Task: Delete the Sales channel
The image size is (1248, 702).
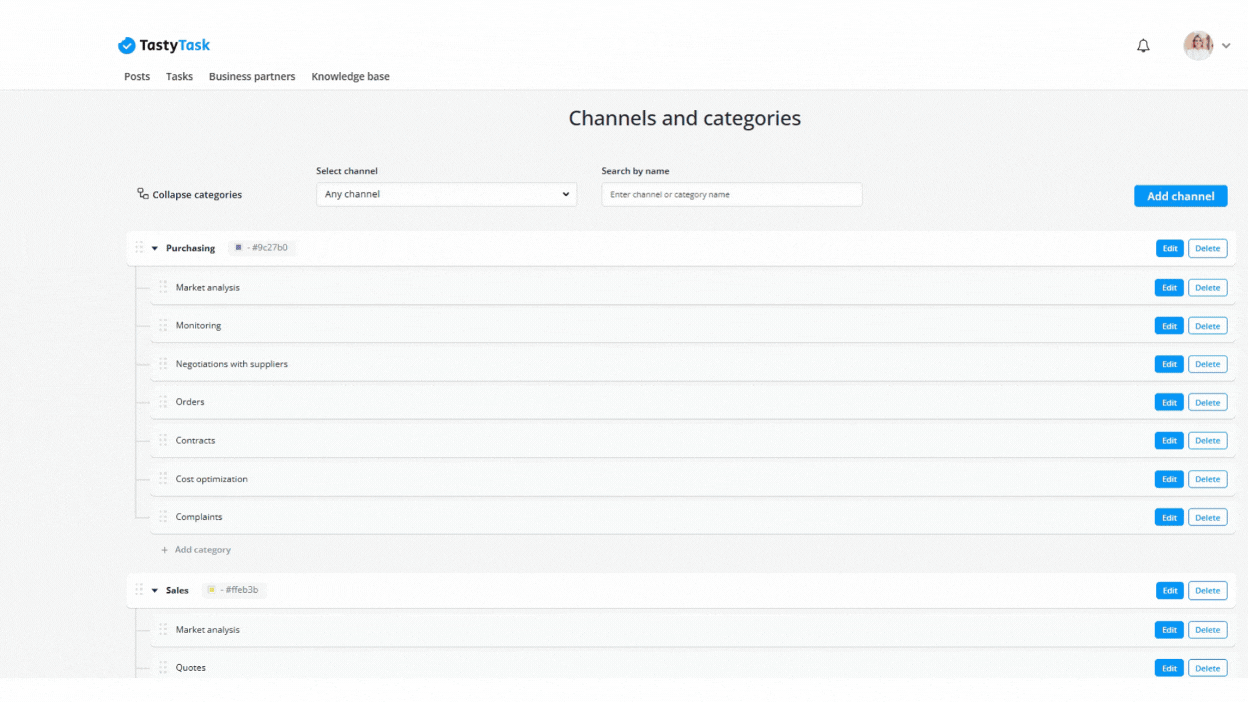Action: click(1207, 591)
